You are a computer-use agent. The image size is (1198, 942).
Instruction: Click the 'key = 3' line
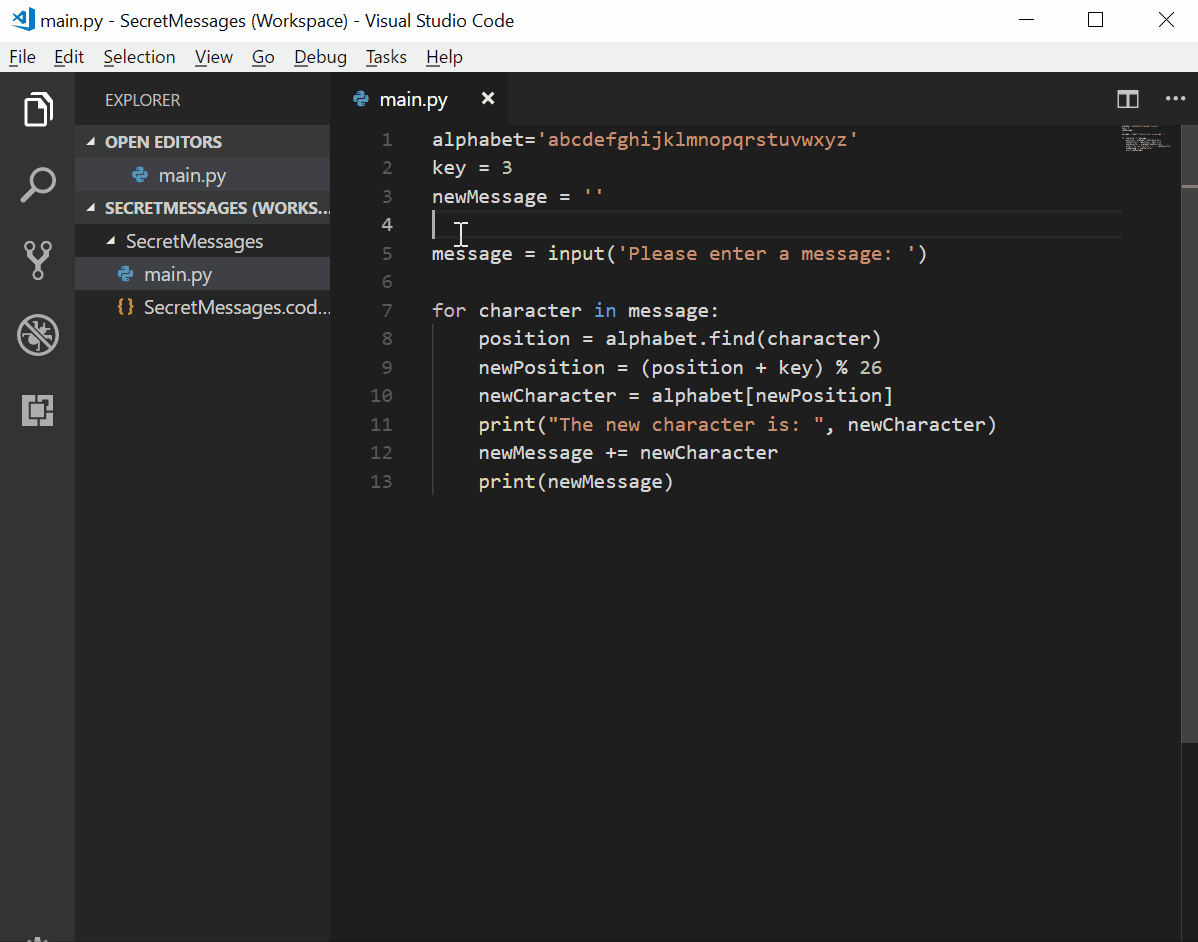[x=471, y=168]
